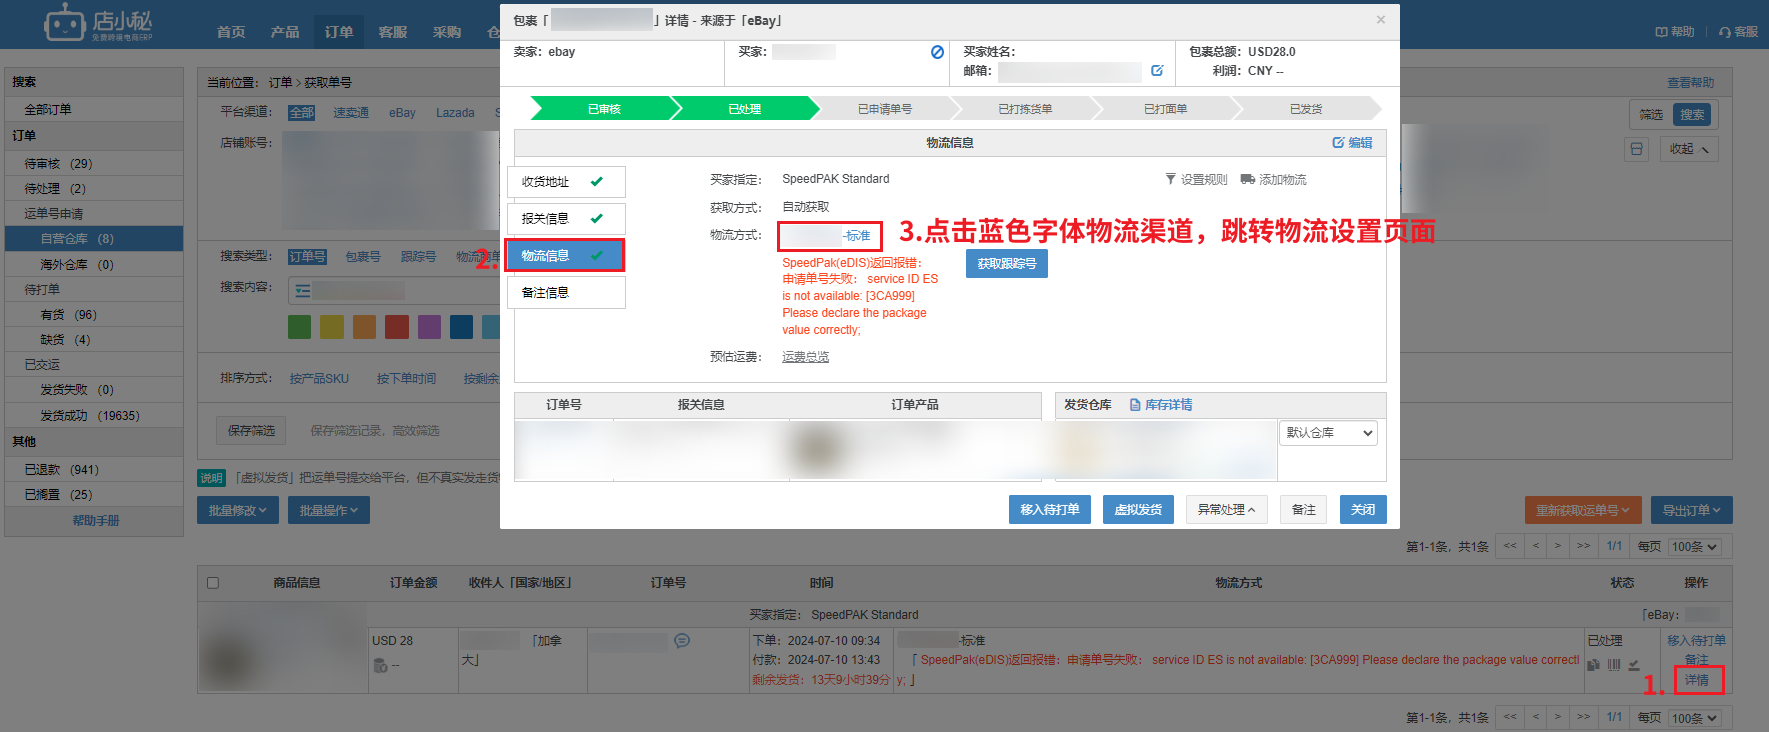Viewport: 1769px width, 732px height.
Task: Sort orders by 按产品SKU
Action: (x=319, y=379)
